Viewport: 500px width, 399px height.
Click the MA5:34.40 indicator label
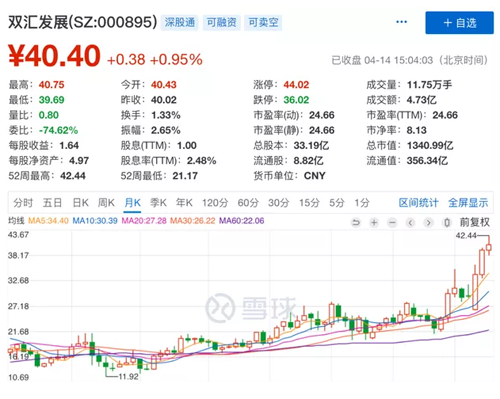[x=48, y=221]
